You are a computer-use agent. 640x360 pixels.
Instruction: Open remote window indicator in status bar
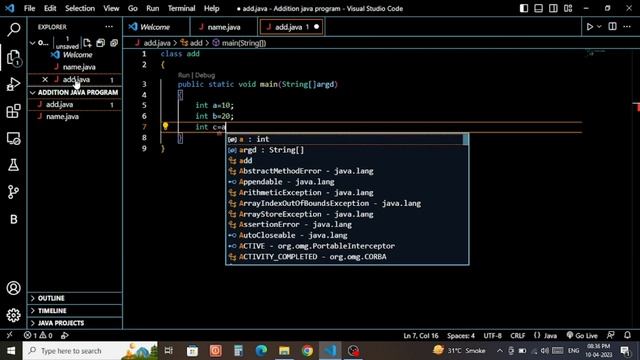click(x=9, y=335)
